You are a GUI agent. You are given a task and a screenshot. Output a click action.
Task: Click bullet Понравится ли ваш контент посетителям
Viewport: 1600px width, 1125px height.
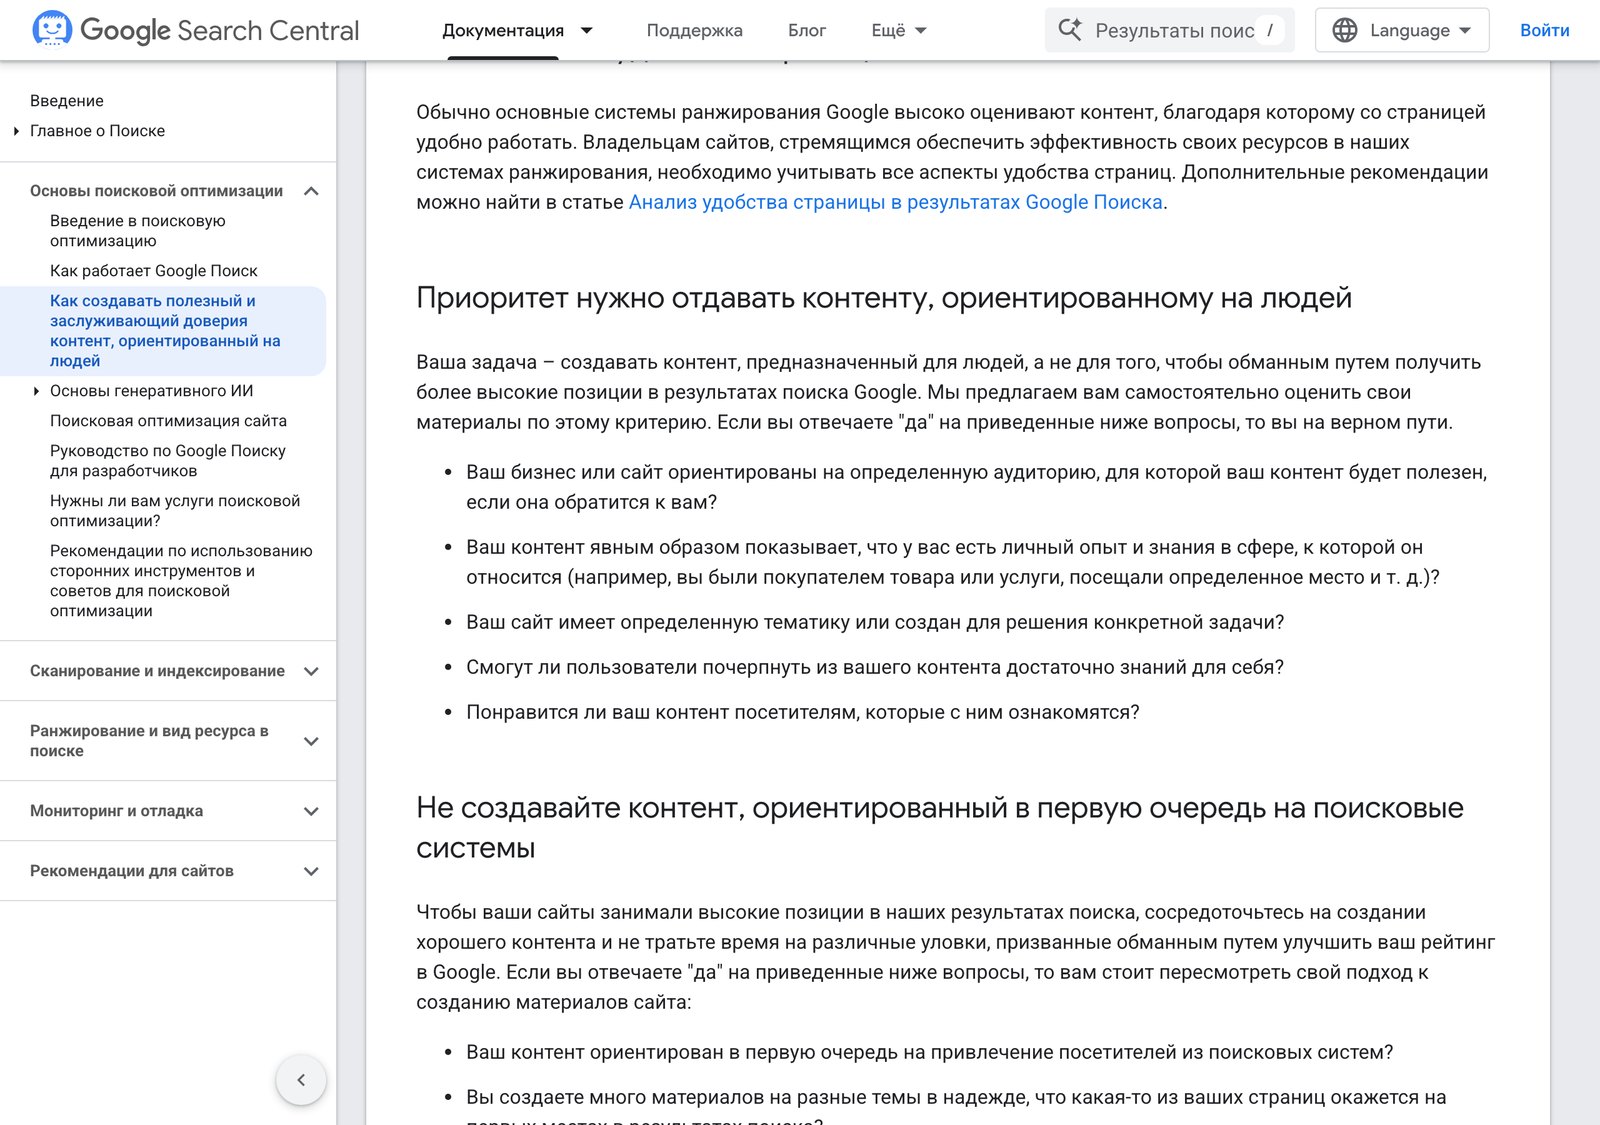tap(803, 712)
